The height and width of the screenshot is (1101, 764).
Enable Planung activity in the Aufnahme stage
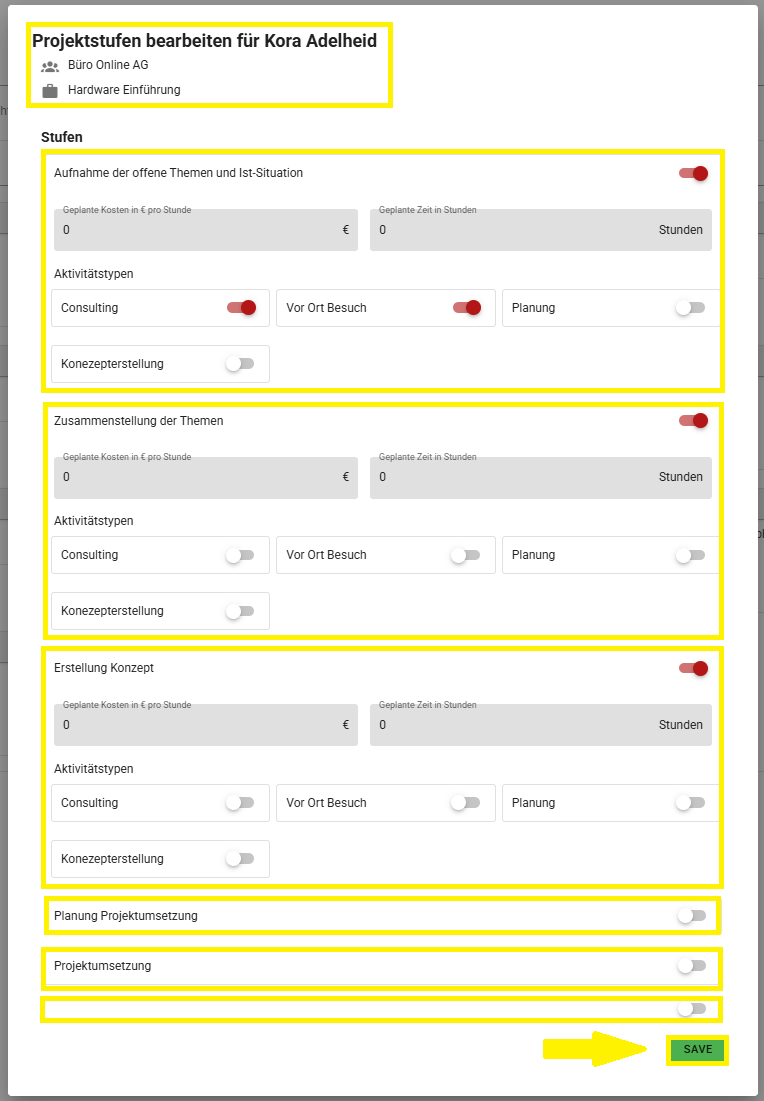(x=690, y=308)
